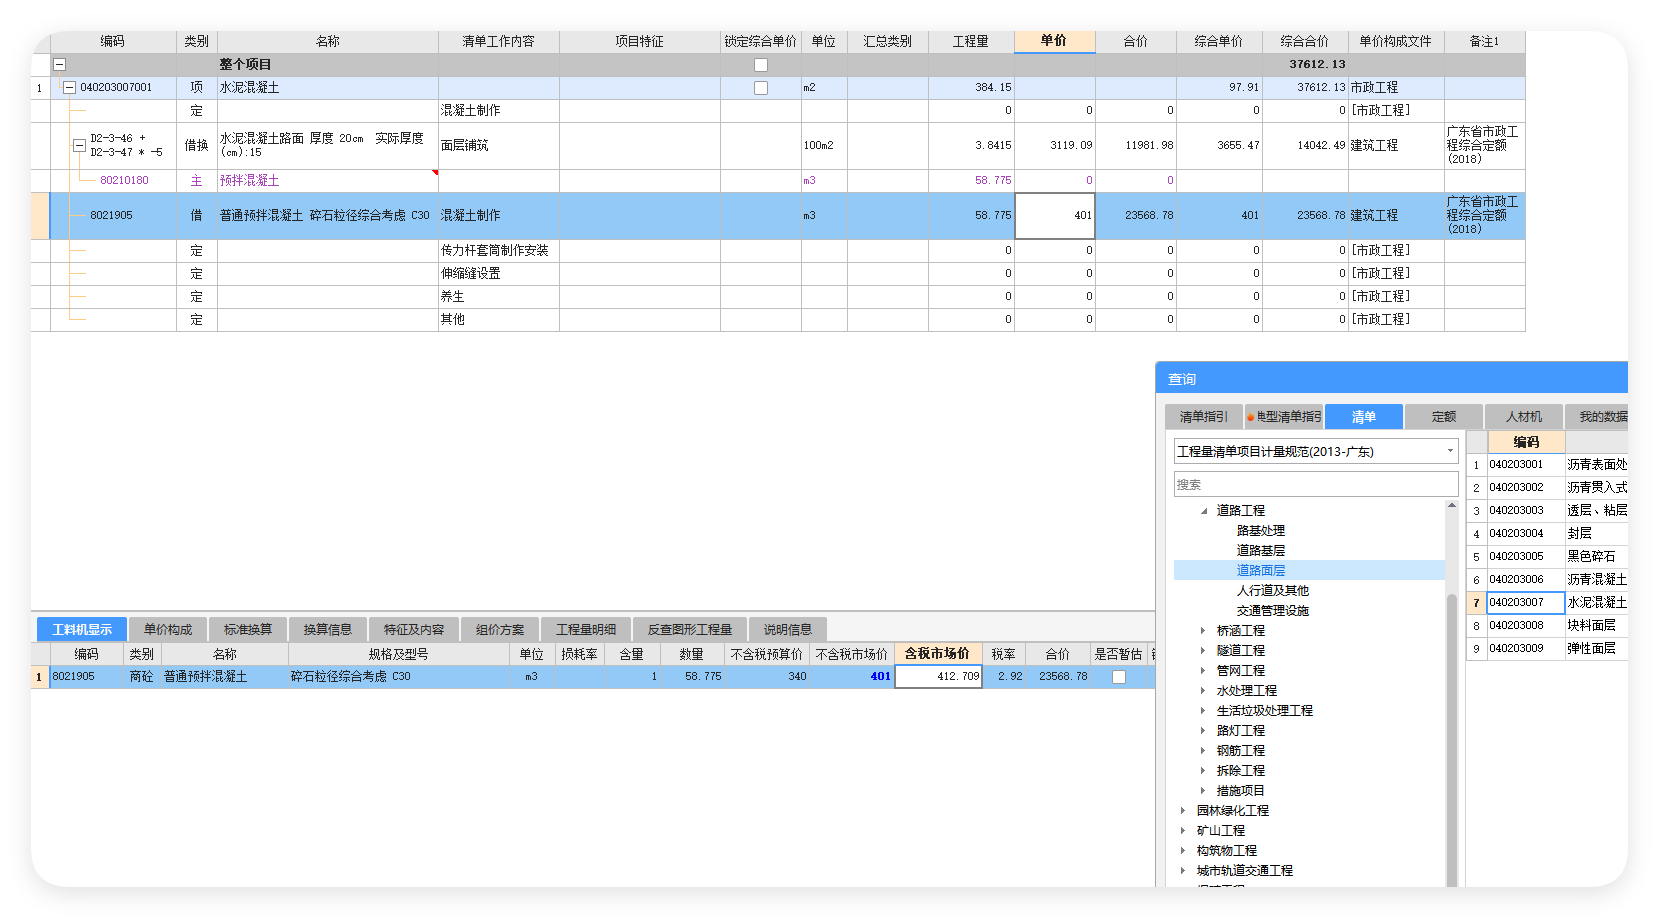Select list code 040203009 弹性面层
This screenshot has height=918, width=1659.
pos(1547,649)
